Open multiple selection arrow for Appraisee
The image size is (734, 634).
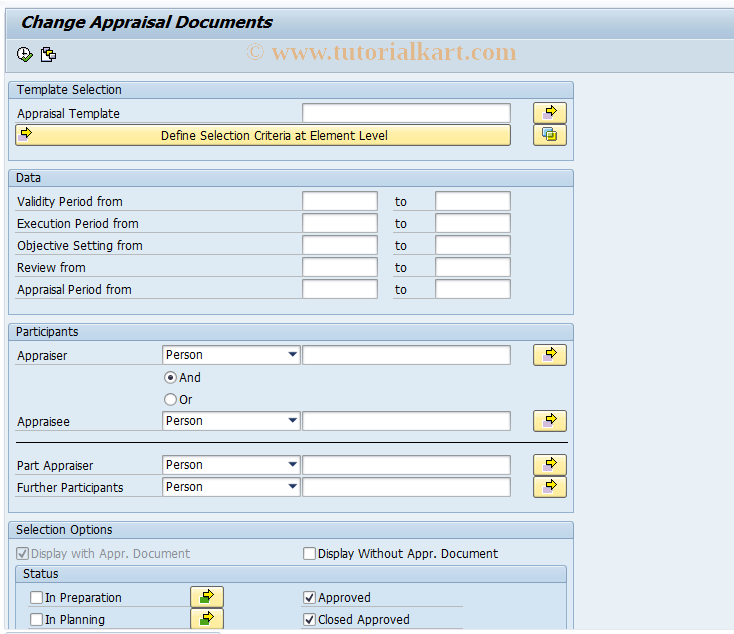pyautogui.click(x=550, y=421)
